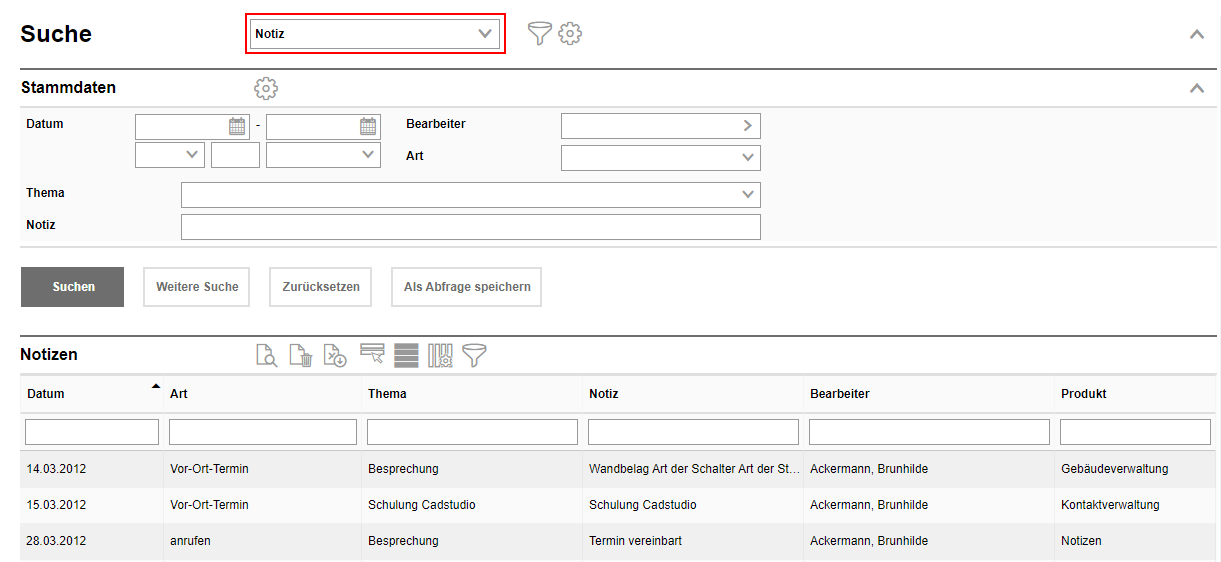Open the start date calendar picker
The width and height of the screenshot is (1221, 562).
click(x=237, y=126)
